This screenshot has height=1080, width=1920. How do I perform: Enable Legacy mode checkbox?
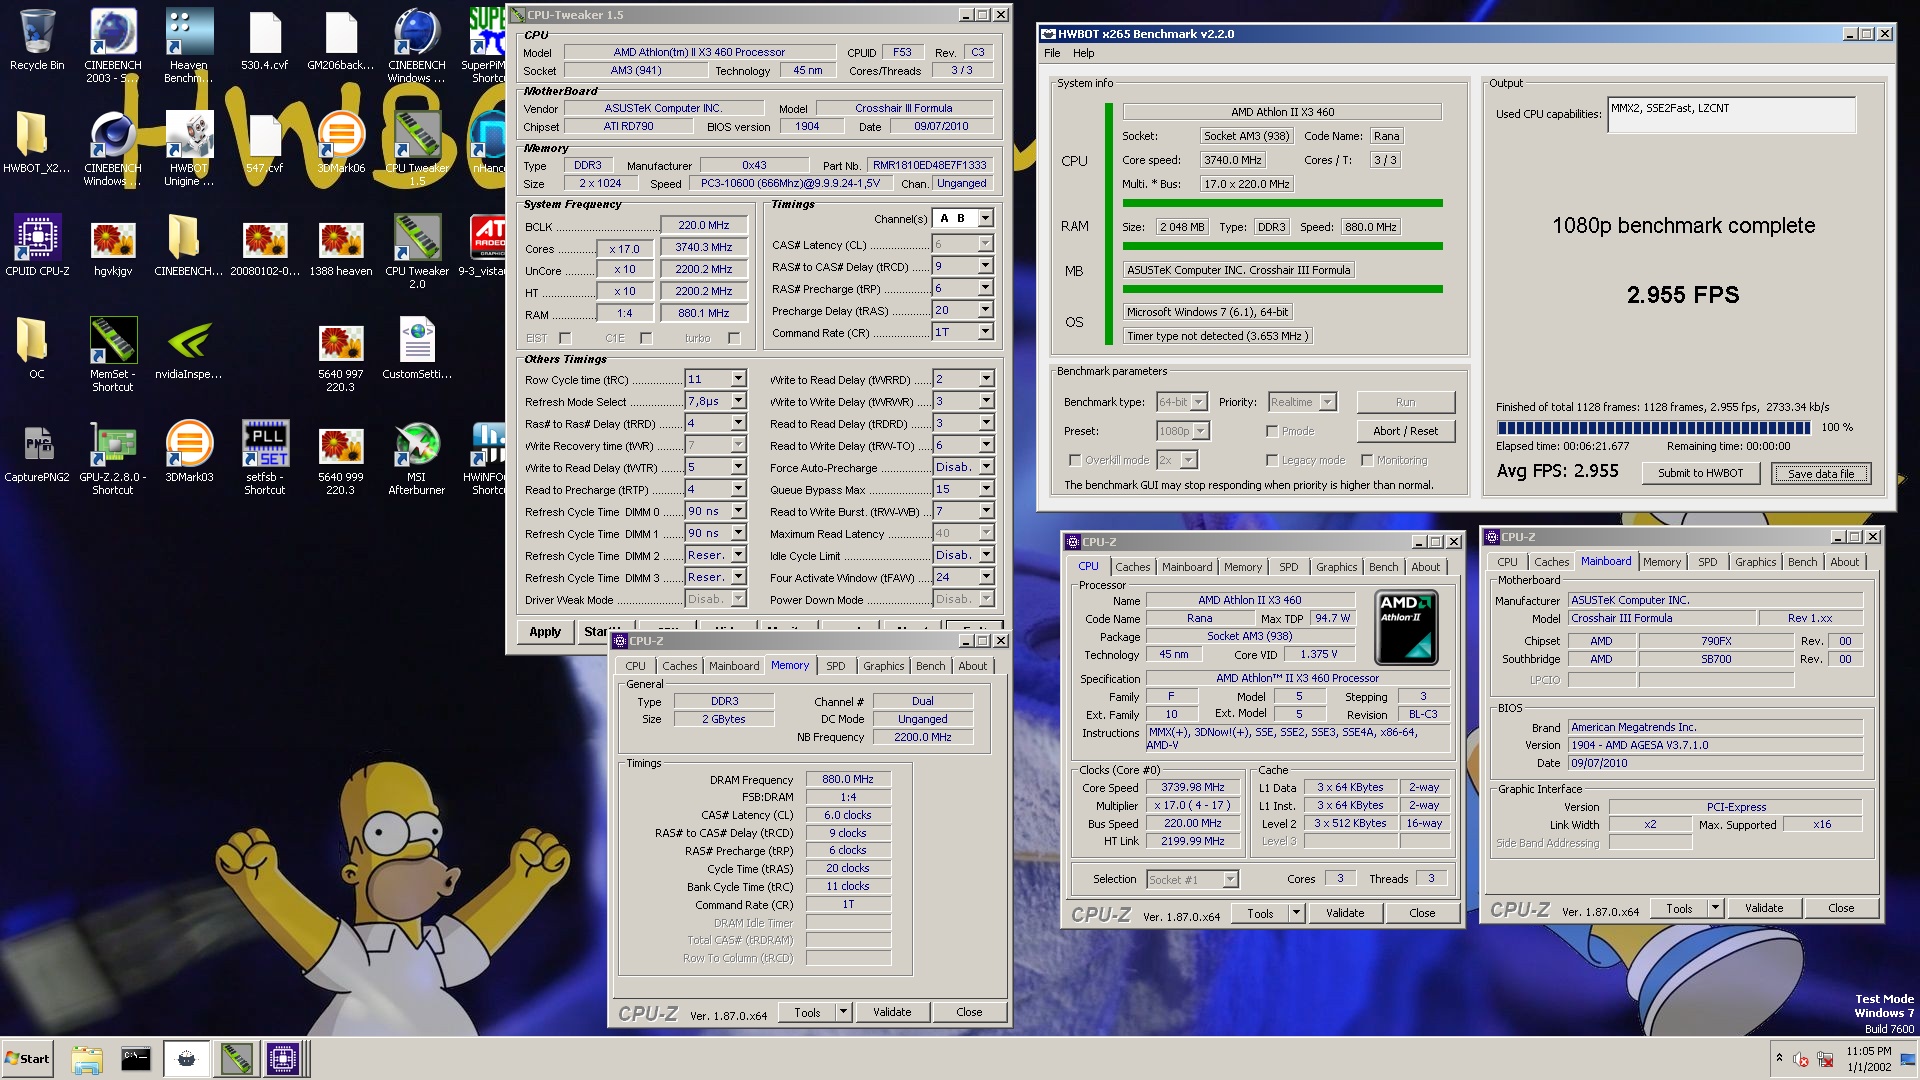tap(1272, 460)
